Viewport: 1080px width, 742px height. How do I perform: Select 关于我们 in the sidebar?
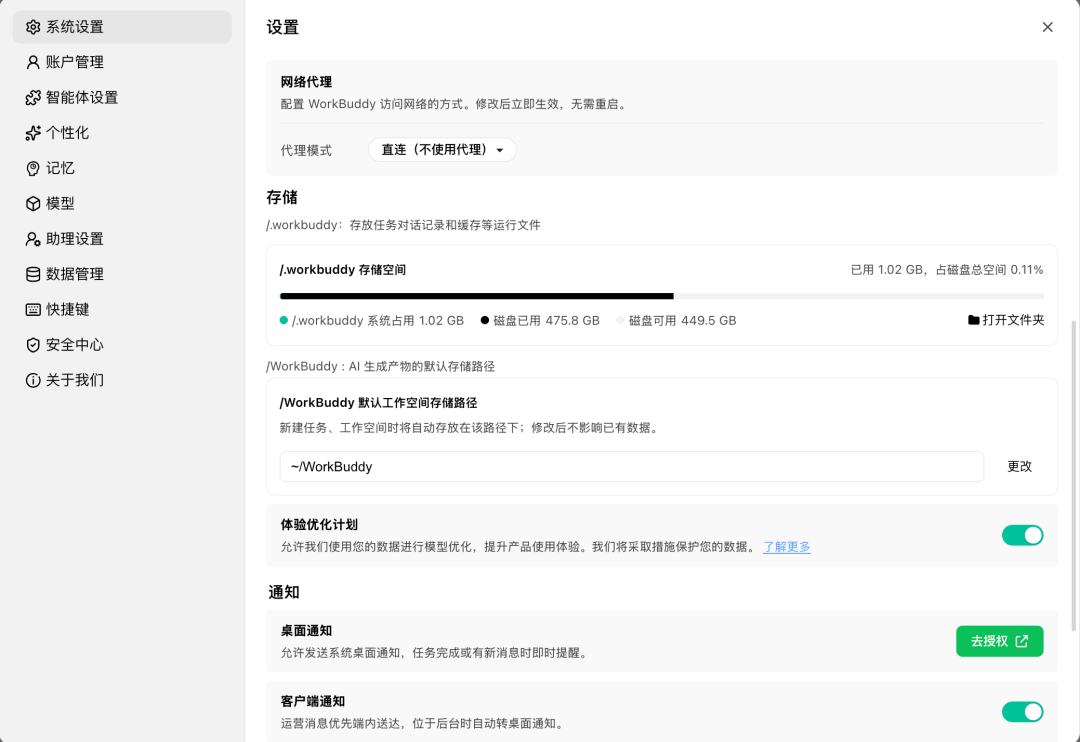[122, 380]
